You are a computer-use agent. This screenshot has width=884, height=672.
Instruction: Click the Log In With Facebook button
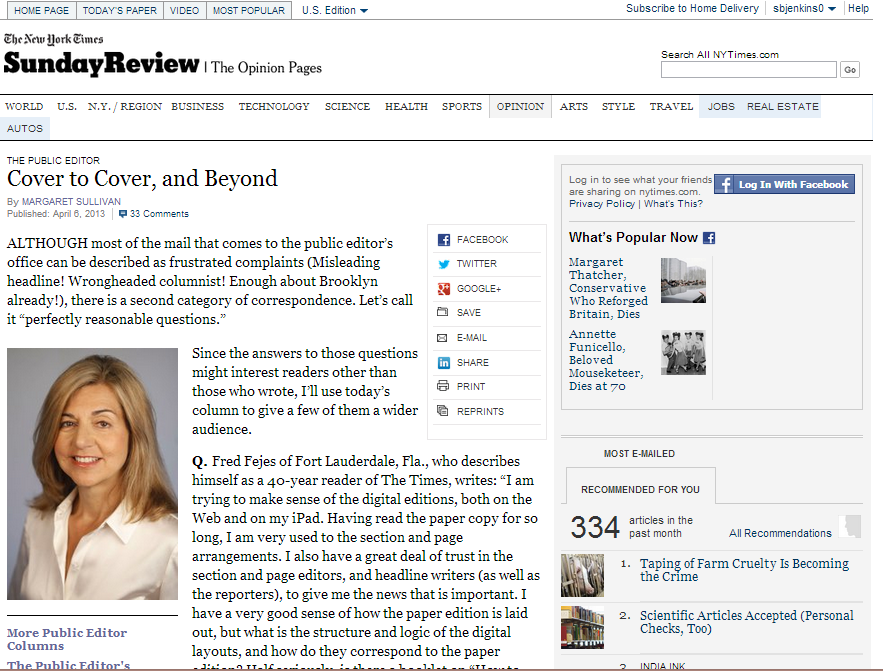tap(784, 184)
